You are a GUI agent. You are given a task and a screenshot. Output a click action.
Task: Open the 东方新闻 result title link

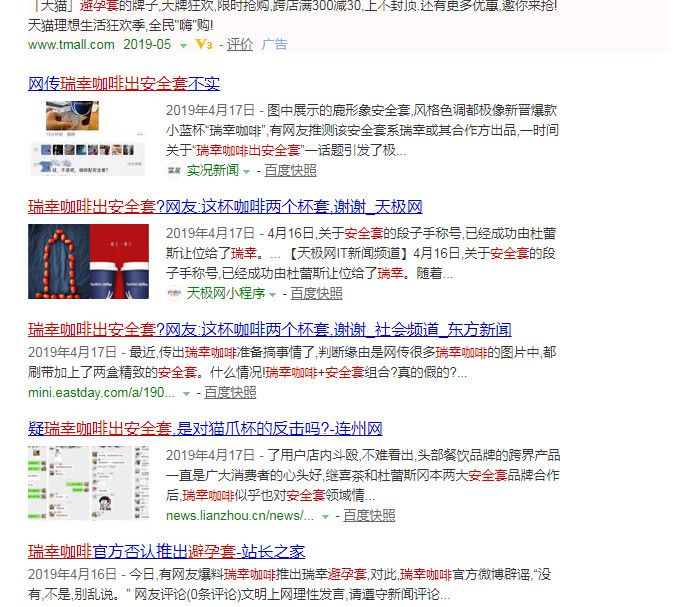269,330
